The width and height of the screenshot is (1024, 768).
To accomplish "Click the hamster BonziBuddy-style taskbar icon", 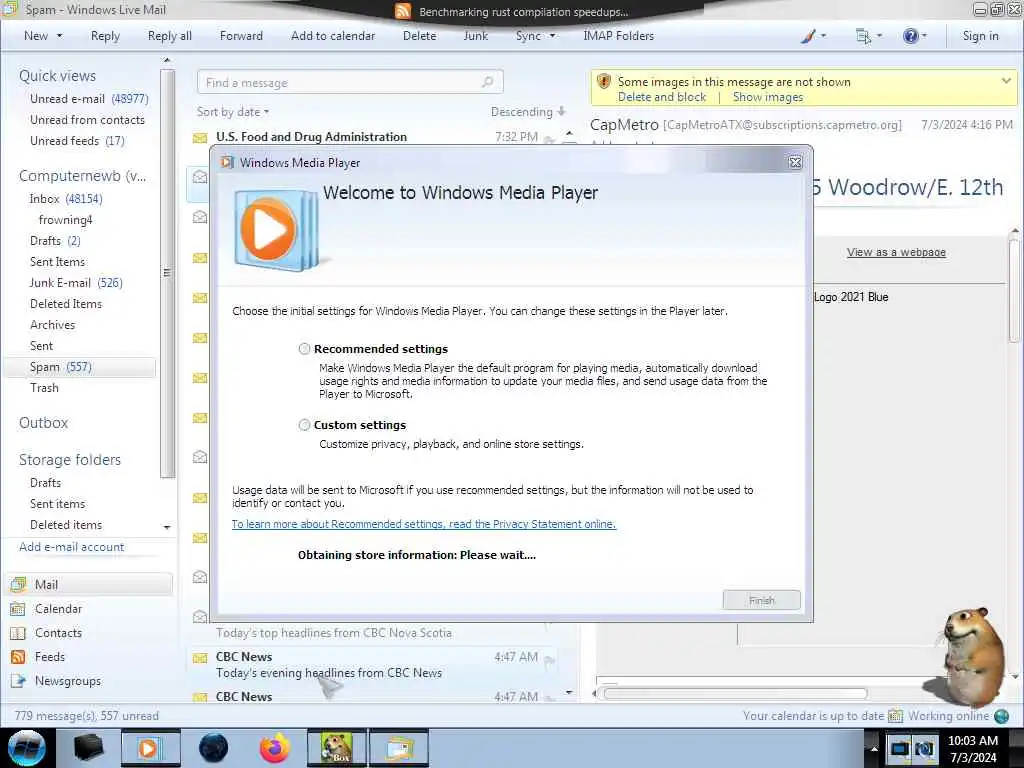I will point(336,748).
